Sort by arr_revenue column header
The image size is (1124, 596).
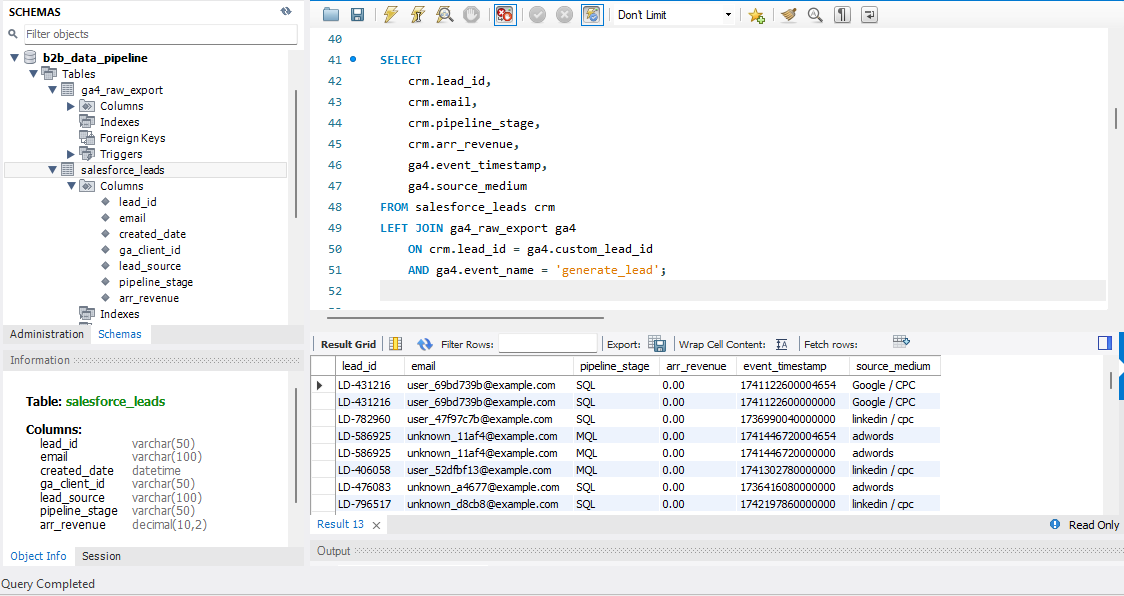click(x=696, y=366)
